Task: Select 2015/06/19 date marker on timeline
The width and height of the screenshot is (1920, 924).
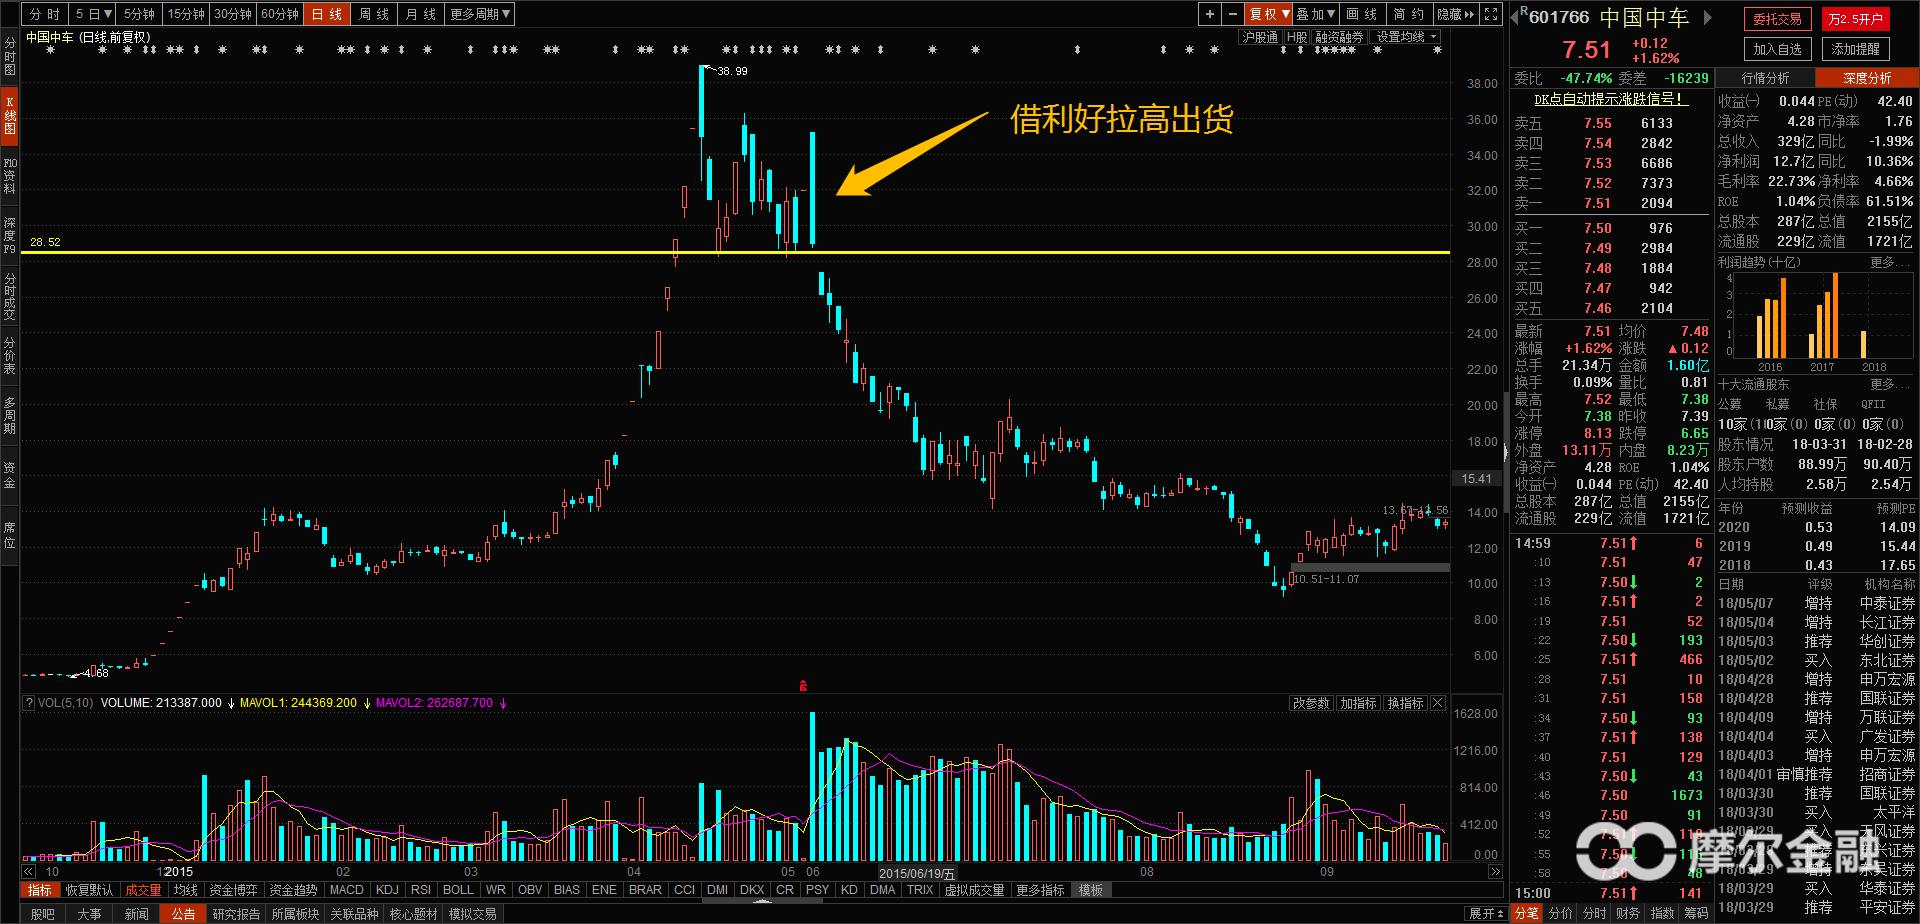Action: [917, 873]
